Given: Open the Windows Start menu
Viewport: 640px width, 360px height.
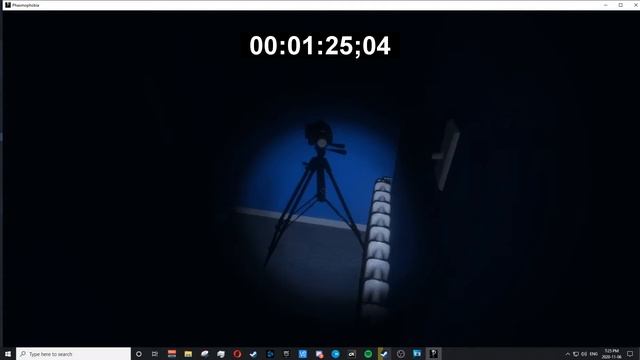Looking at the screenshot, I should click(8, 354).
